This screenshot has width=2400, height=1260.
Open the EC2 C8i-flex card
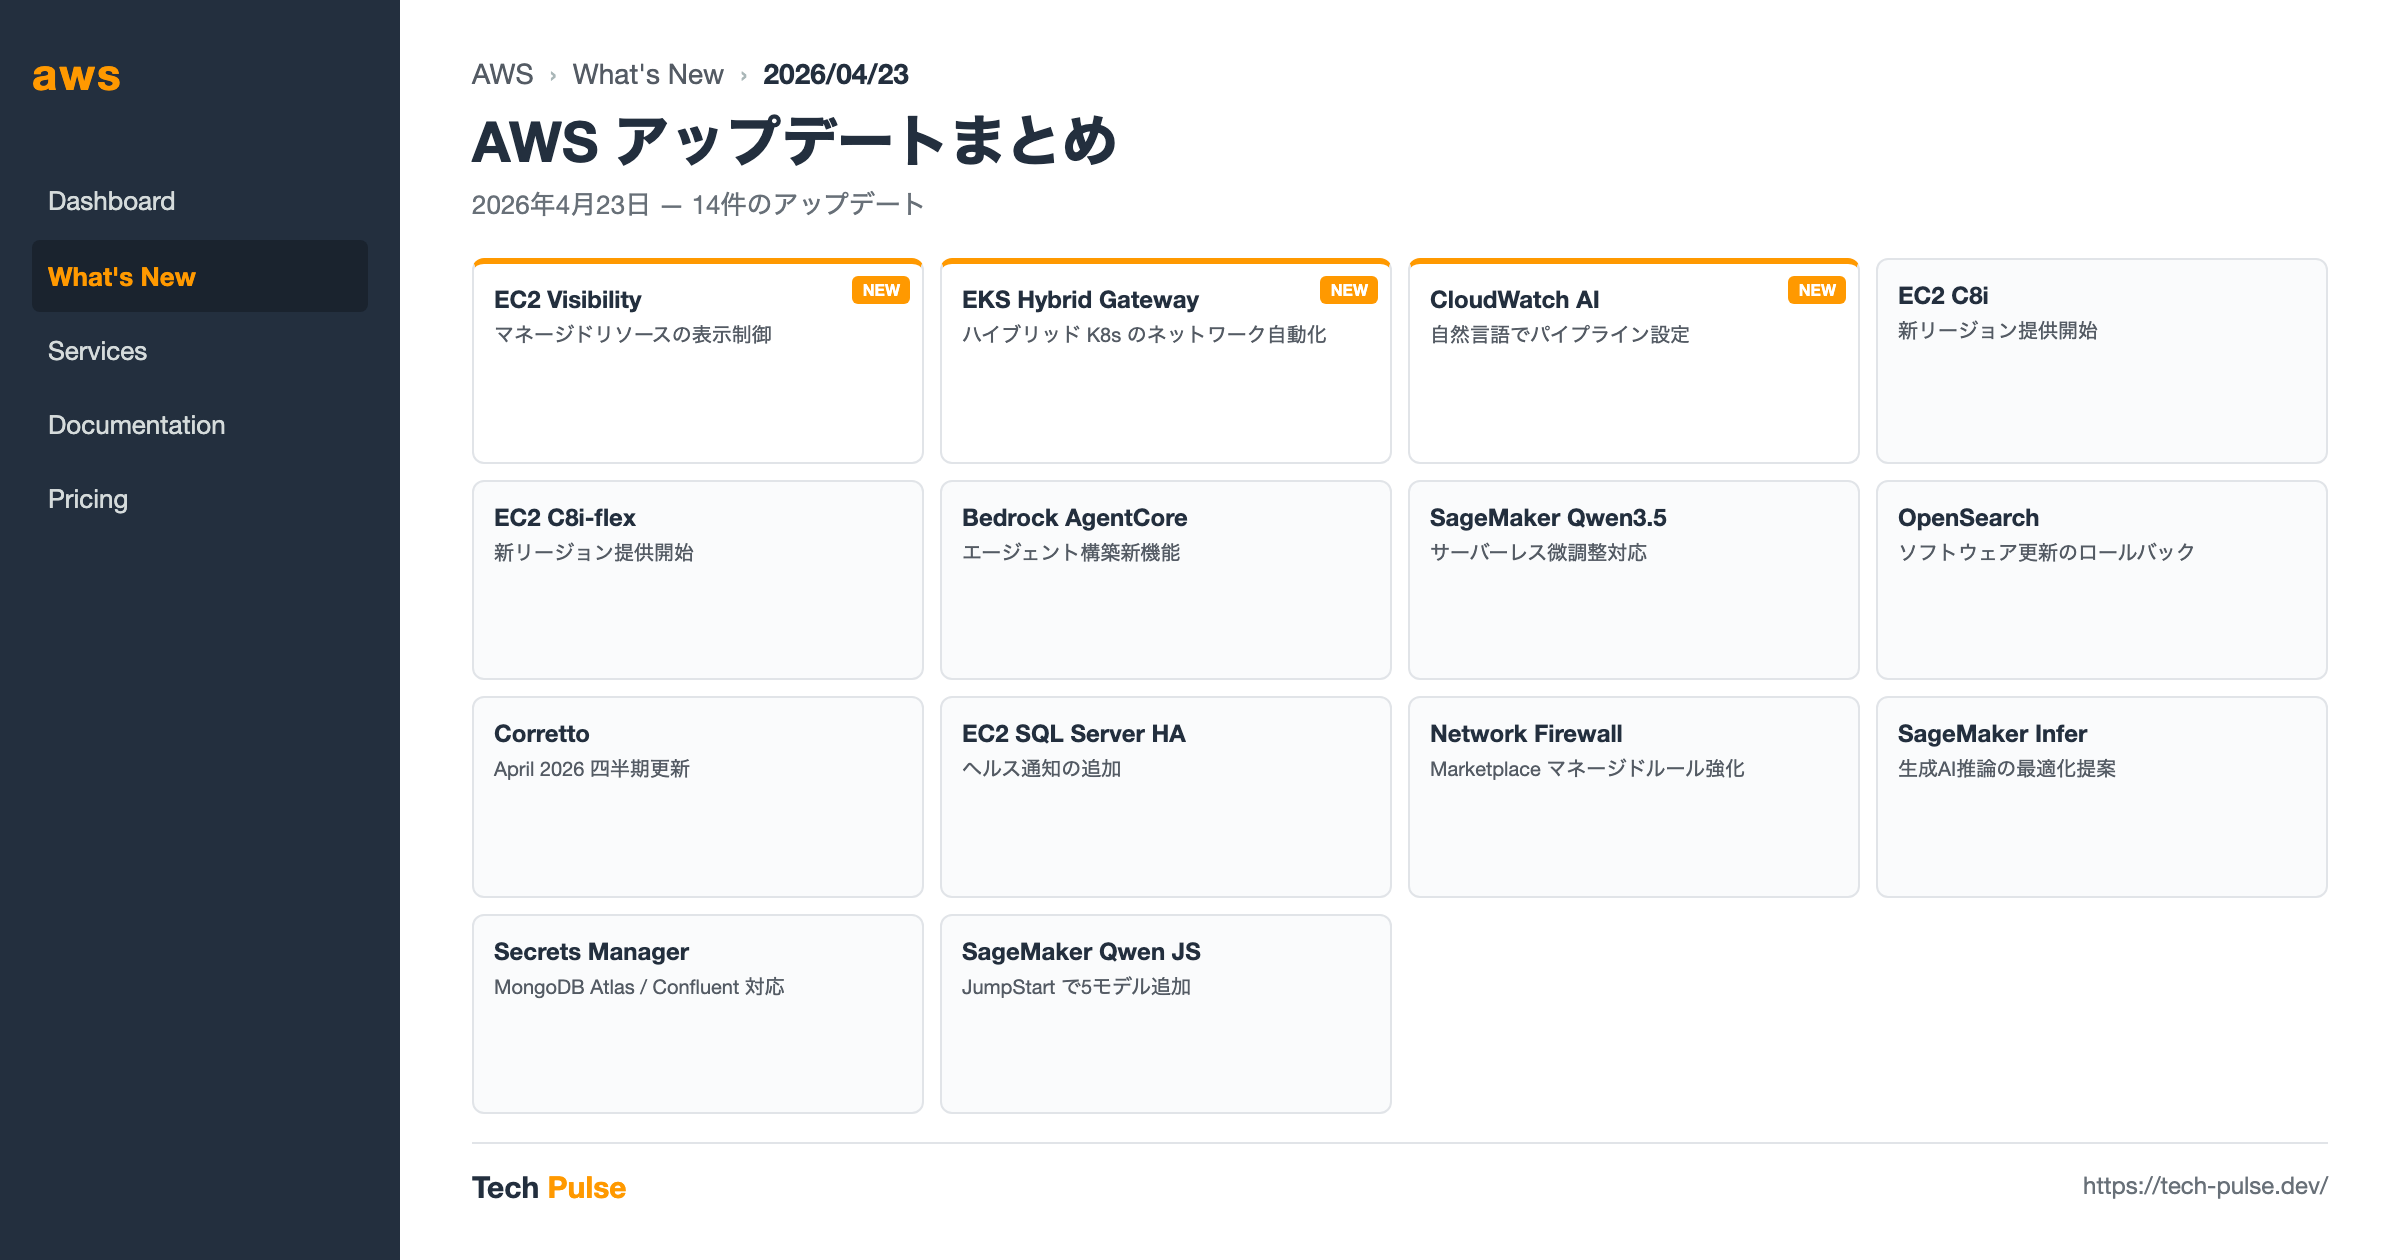pyautogui.click(x=698, y=580)
